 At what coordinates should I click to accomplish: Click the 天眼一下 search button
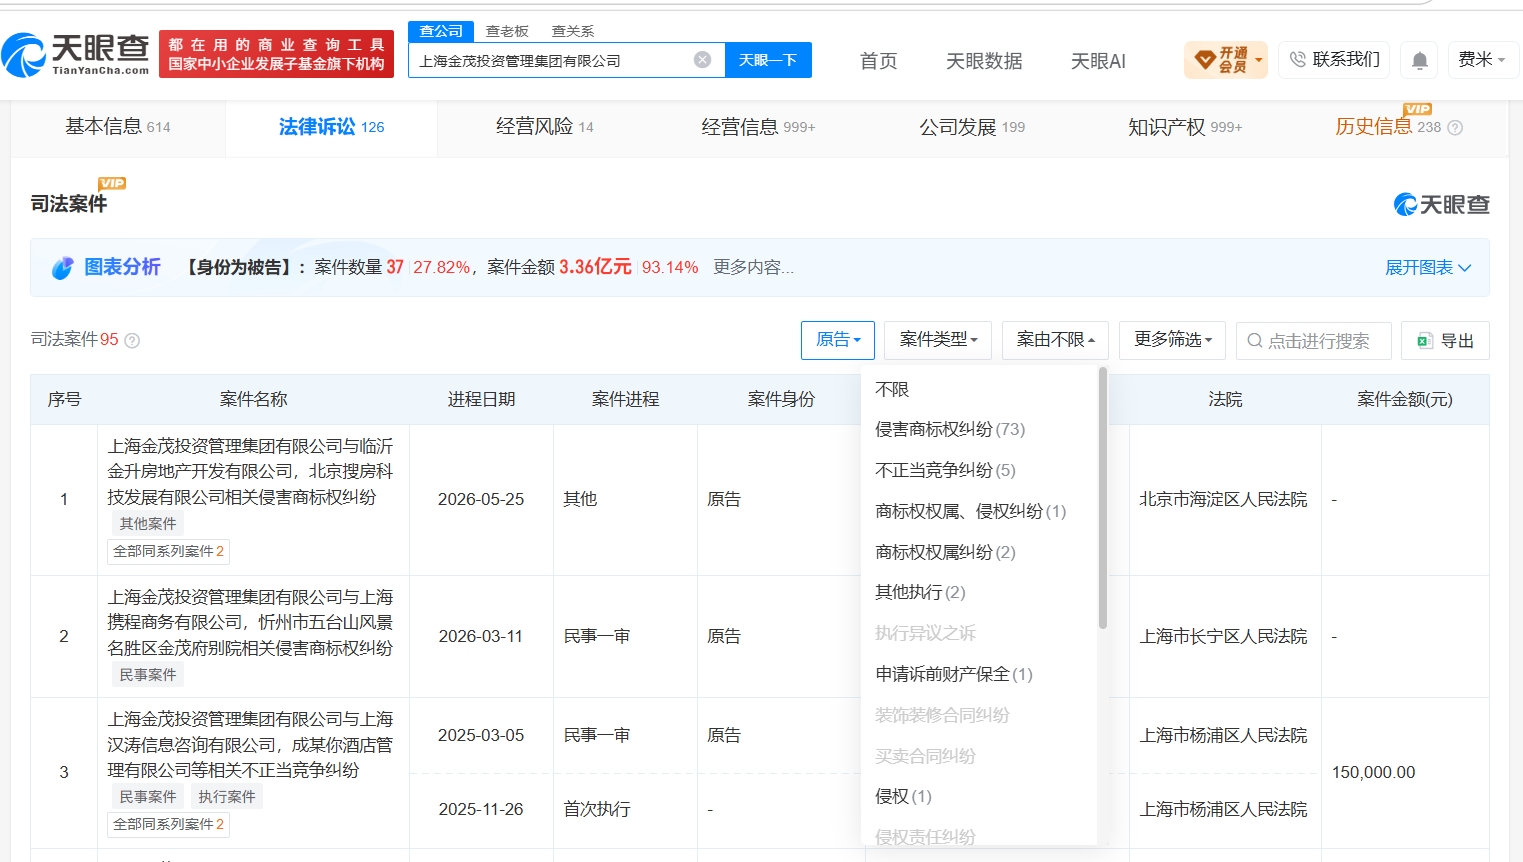coord(768,60)
